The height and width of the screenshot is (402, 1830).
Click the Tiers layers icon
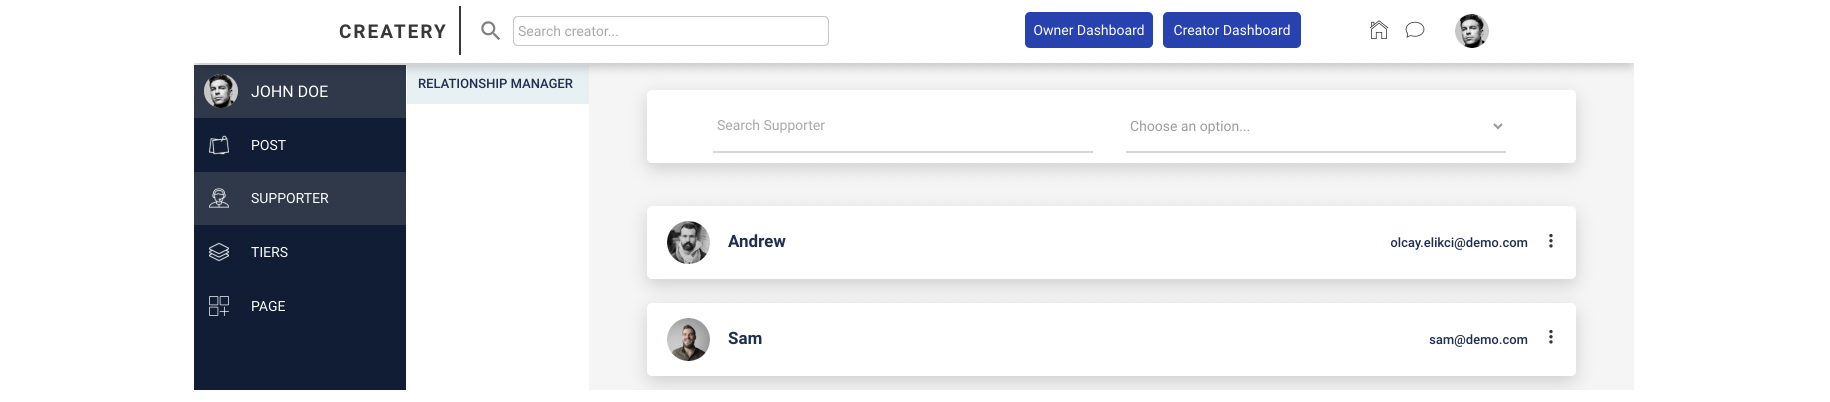click(219, 252)
